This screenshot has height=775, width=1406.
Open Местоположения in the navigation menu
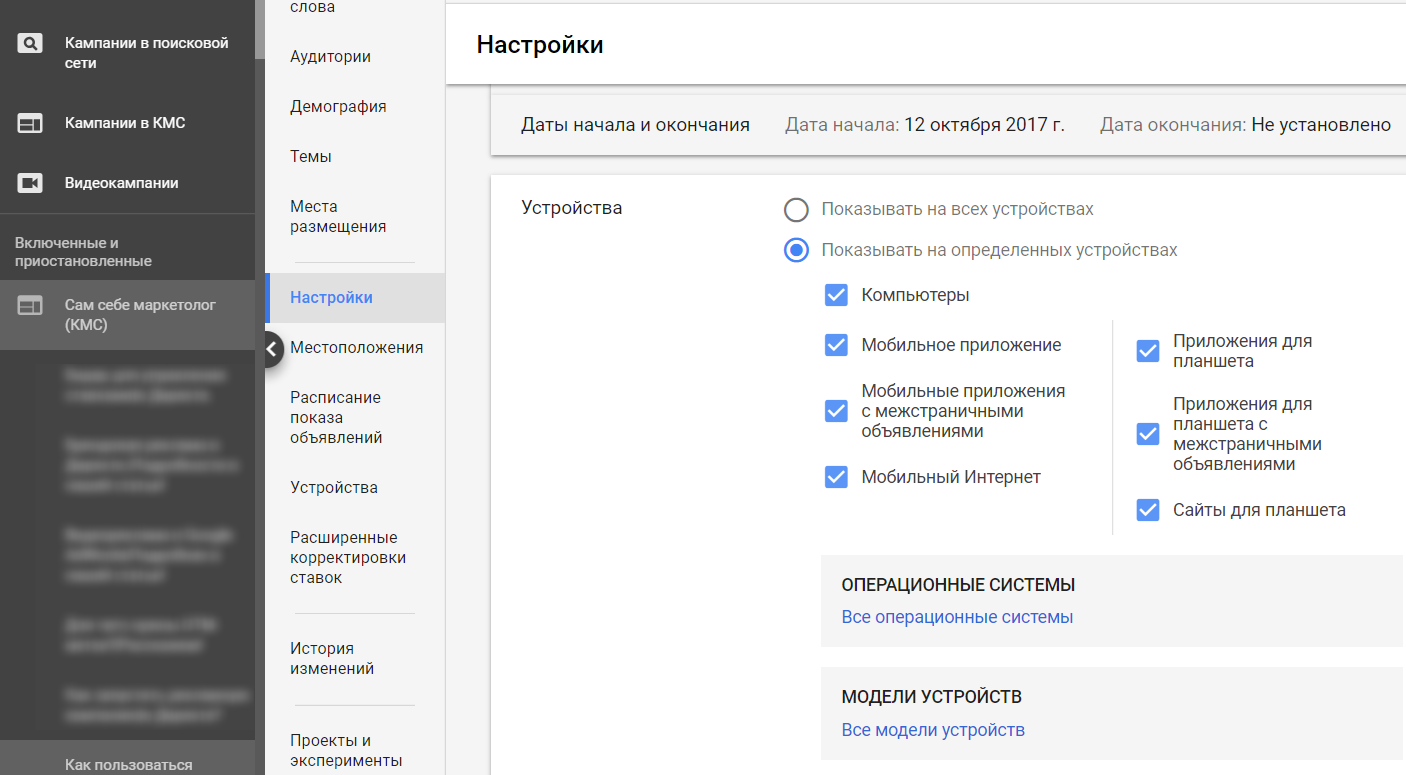pyautogui.click(x=356, y=348)
